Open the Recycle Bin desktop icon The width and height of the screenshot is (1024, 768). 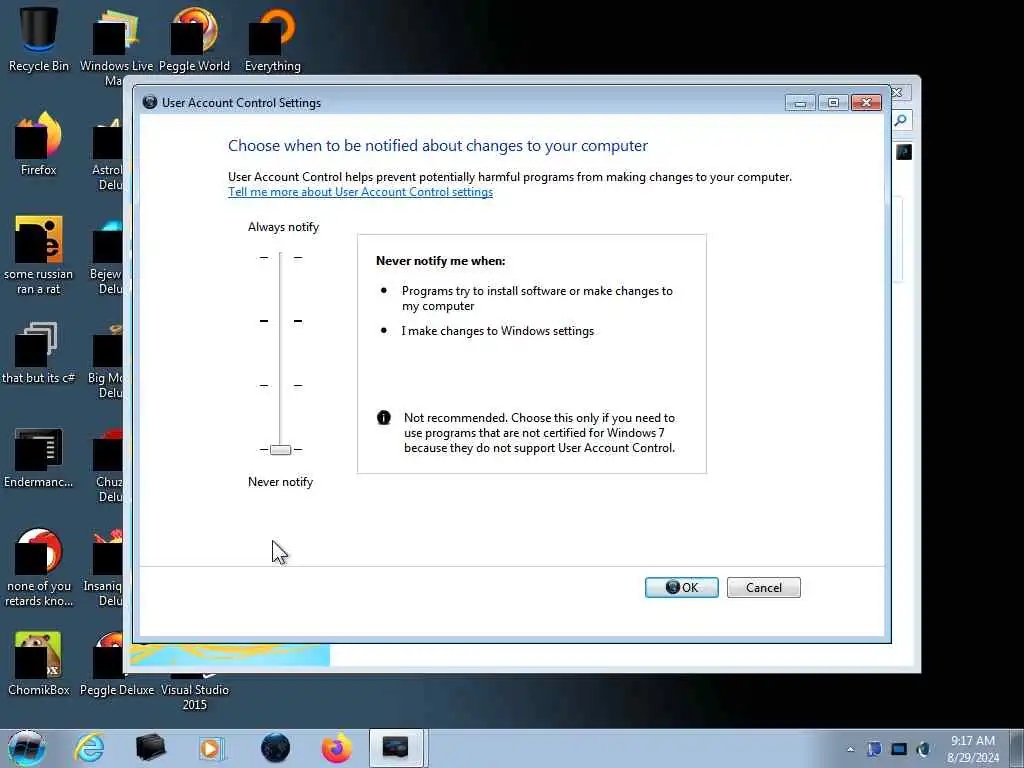39,38
